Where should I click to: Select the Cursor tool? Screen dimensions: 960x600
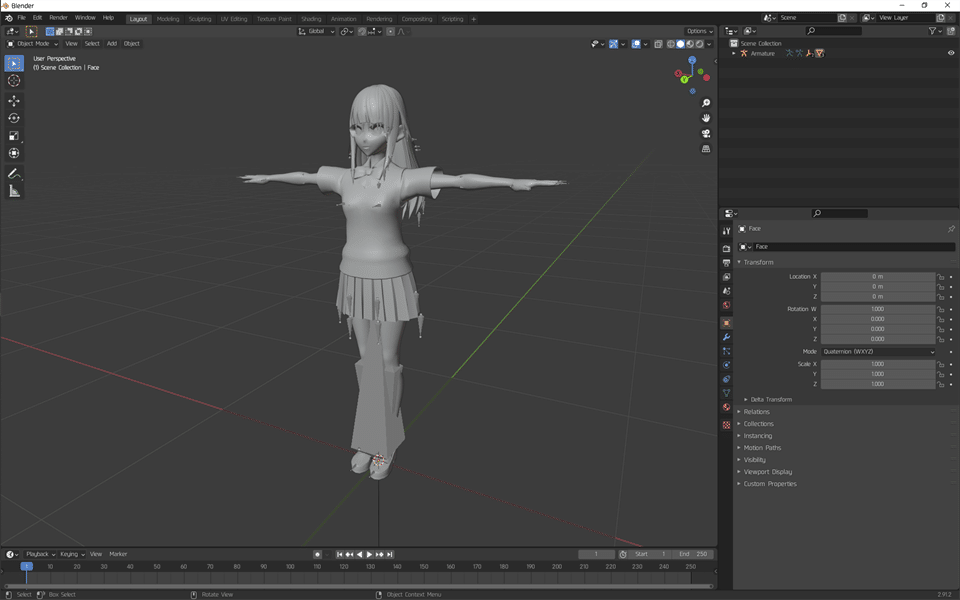pyautogui.click(x=14, y=81)
